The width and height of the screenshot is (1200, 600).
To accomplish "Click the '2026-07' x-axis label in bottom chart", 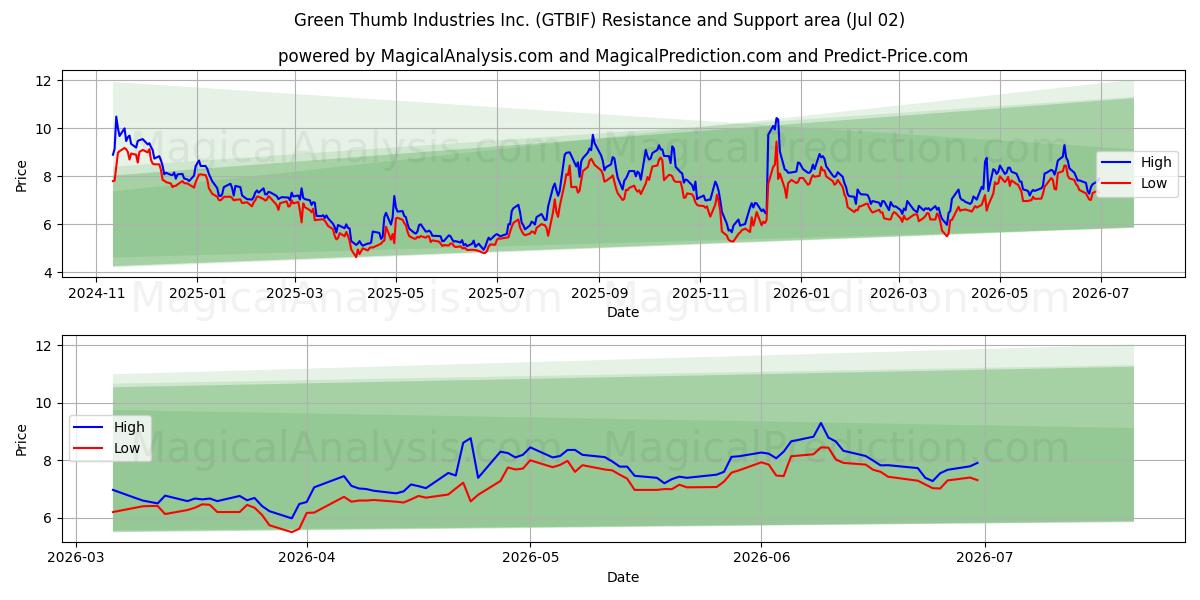I will click(x=985, y=559).
